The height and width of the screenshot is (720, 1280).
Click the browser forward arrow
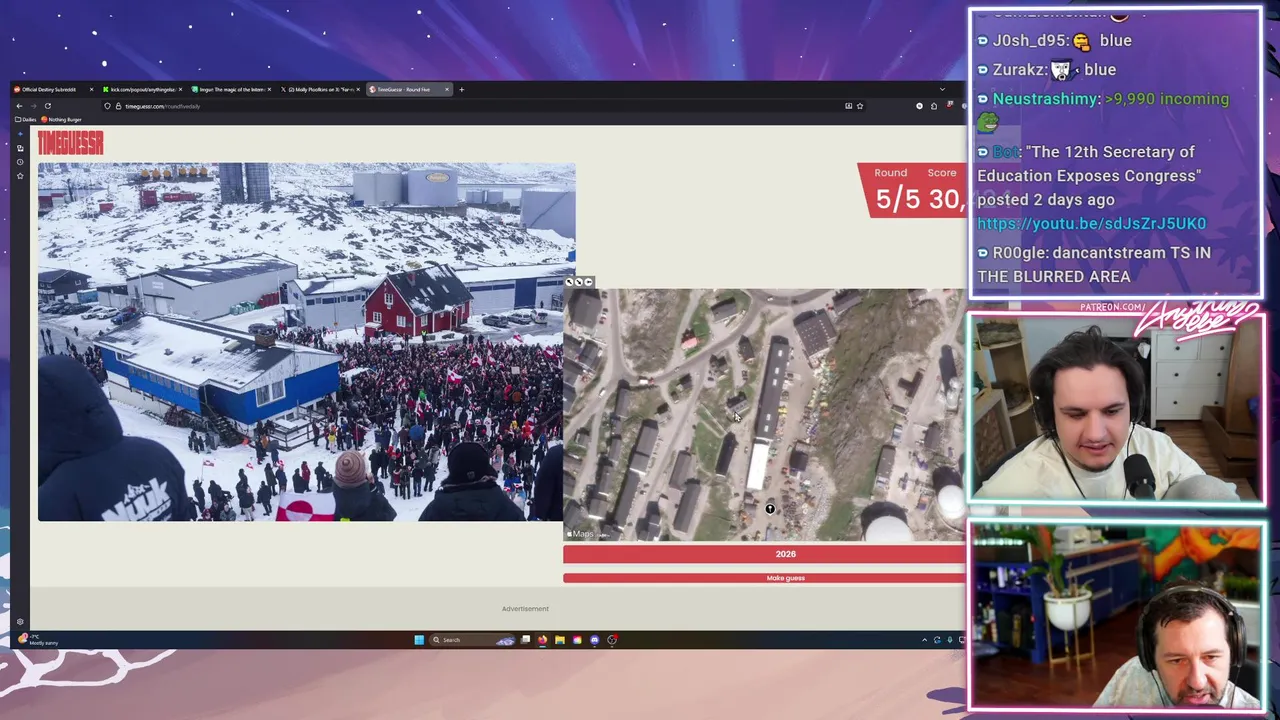click(x=33, y=106)
